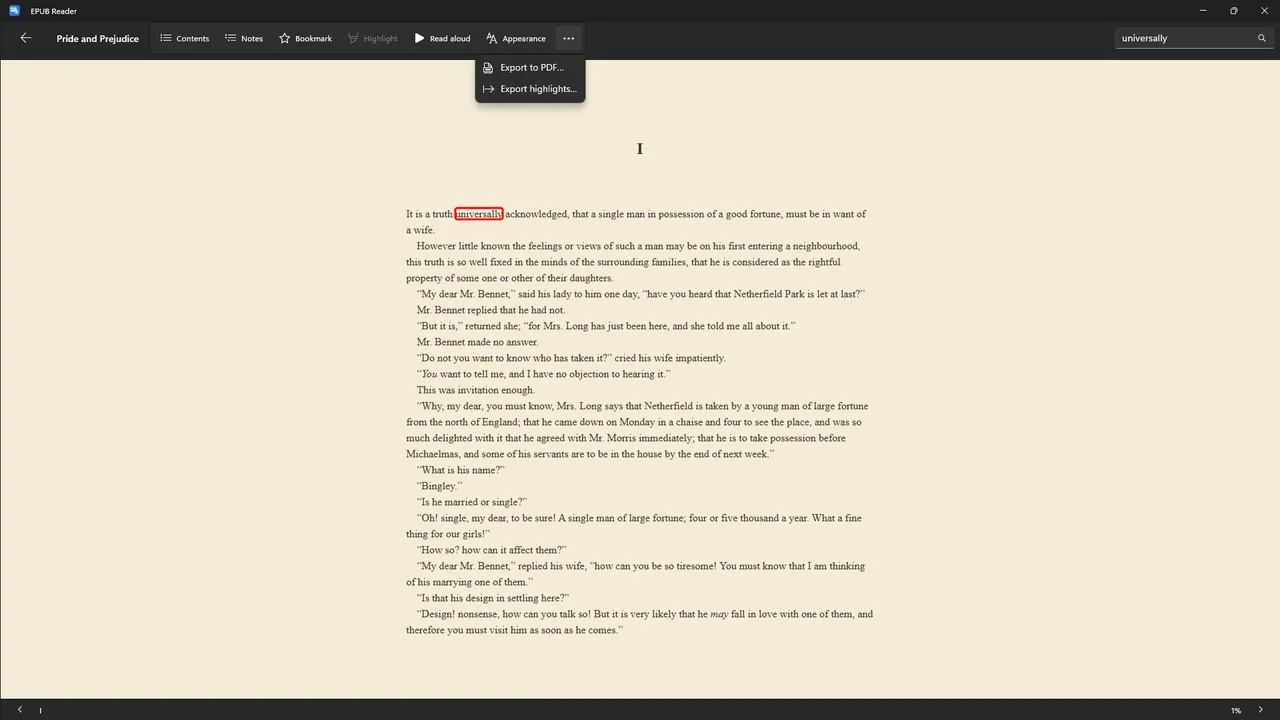
Task: Choose Export to PDF... from the menu
Action: coord(530,68)
